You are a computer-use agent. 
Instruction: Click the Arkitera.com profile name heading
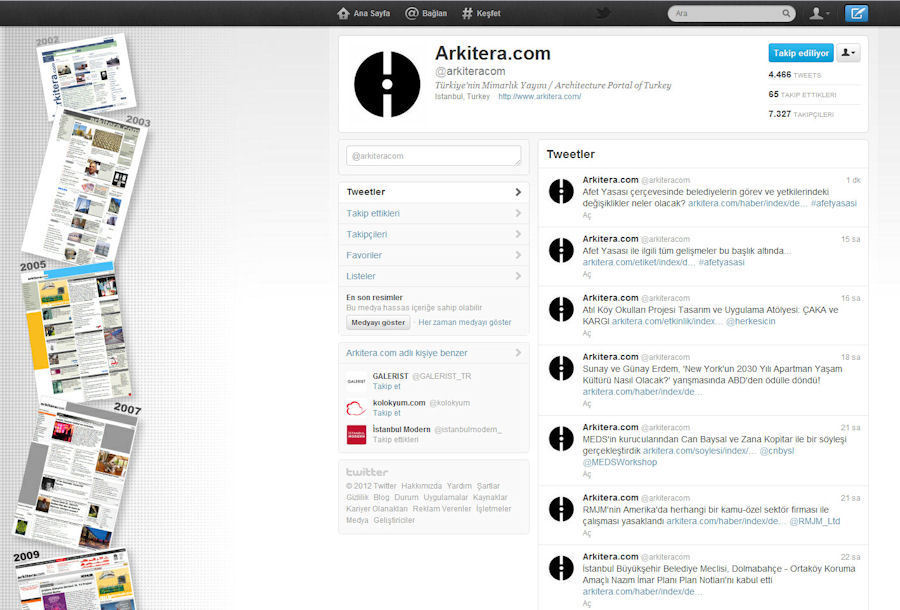click(x=493, y=53)
